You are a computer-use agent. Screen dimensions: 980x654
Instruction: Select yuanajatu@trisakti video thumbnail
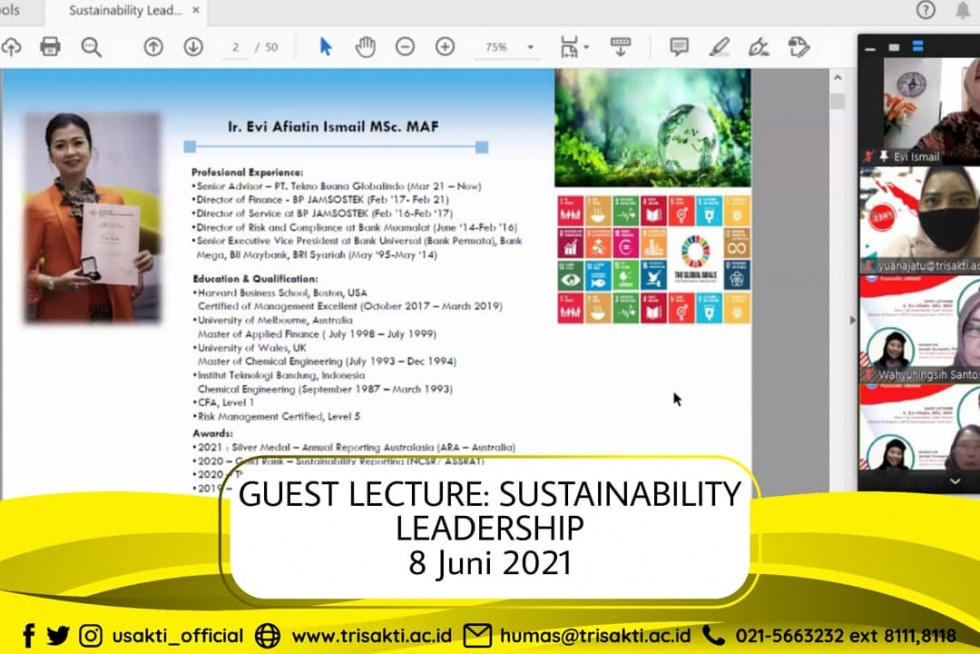[x=920, y=220]
